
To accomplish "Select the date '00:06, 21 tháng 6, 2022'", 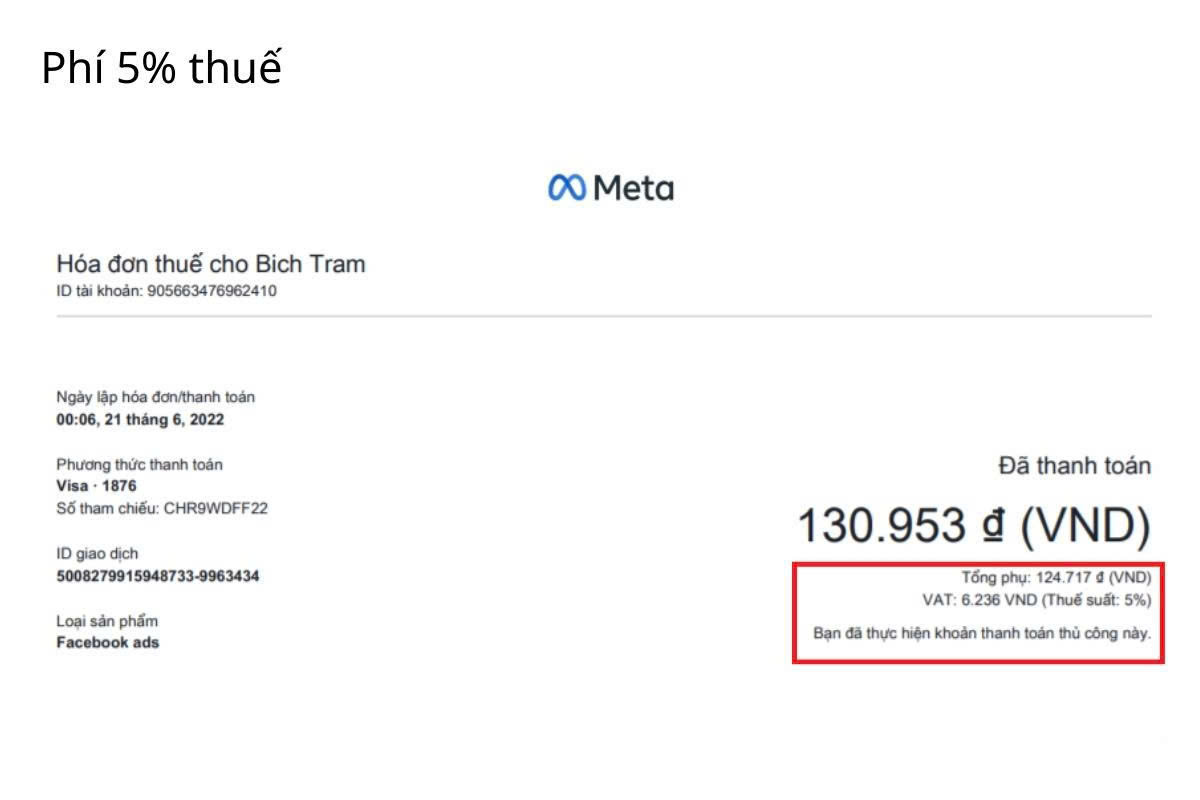I will point(140,420).
